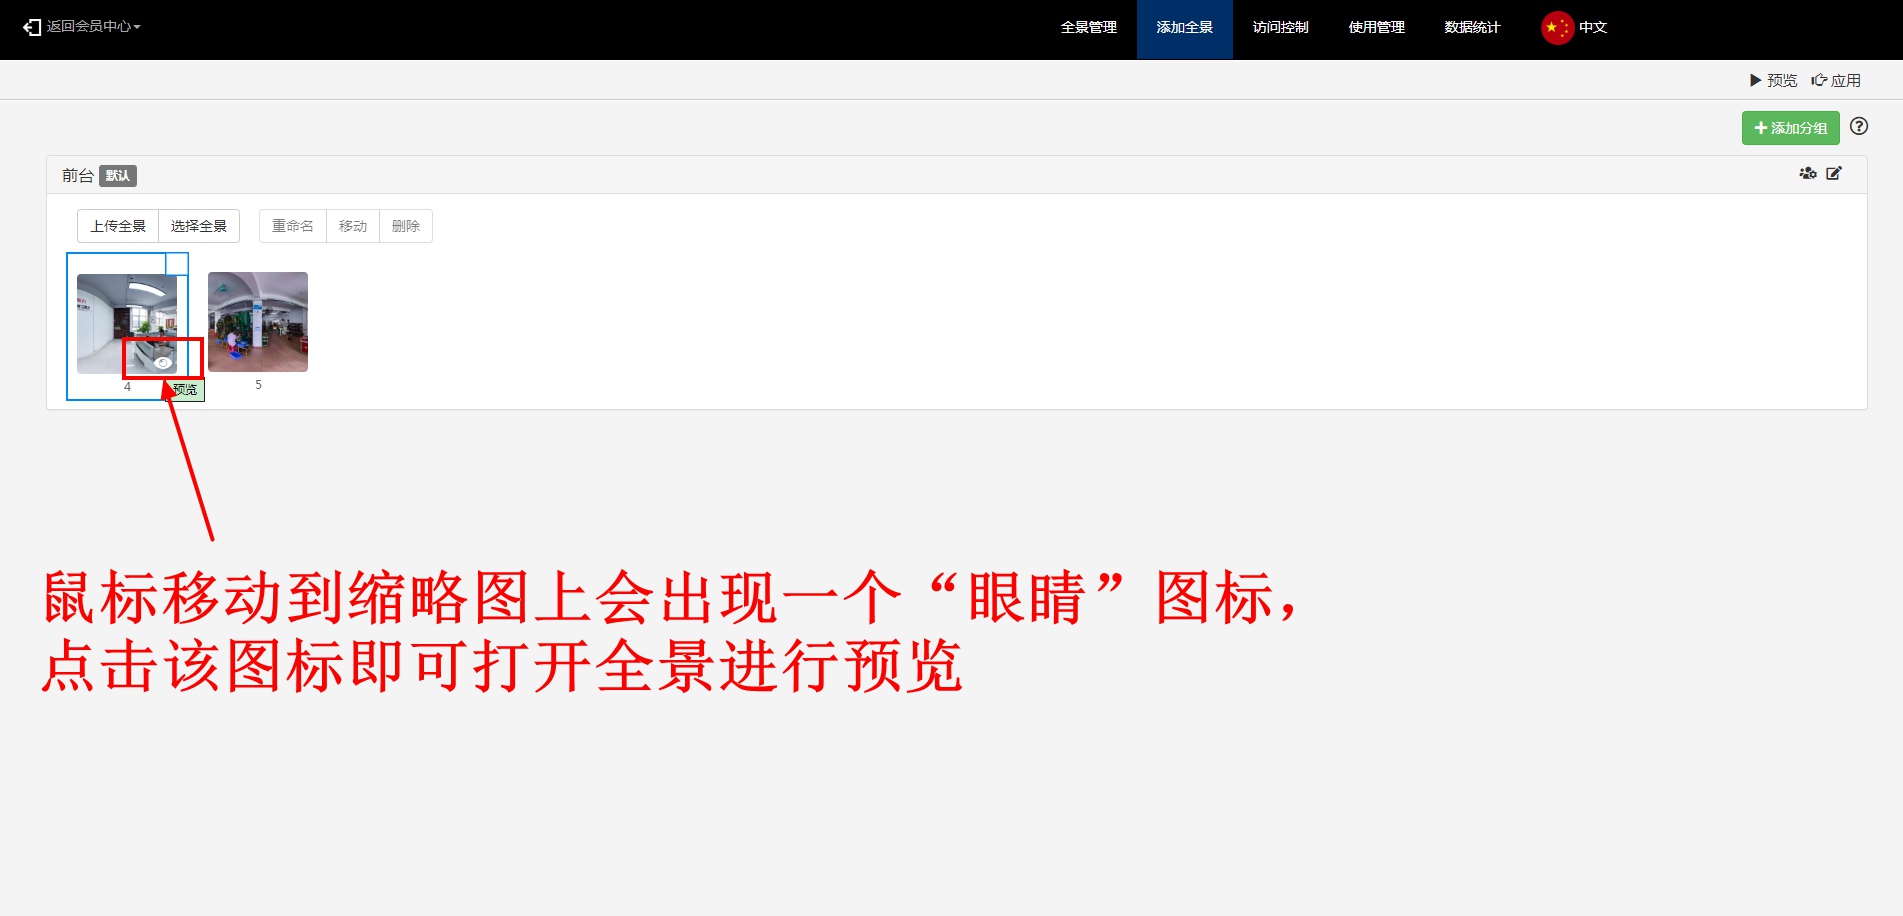This screenshot has height=916, width=1903.
Task: Select panorama thumbnail 5
Action: (x=258, y=322)
